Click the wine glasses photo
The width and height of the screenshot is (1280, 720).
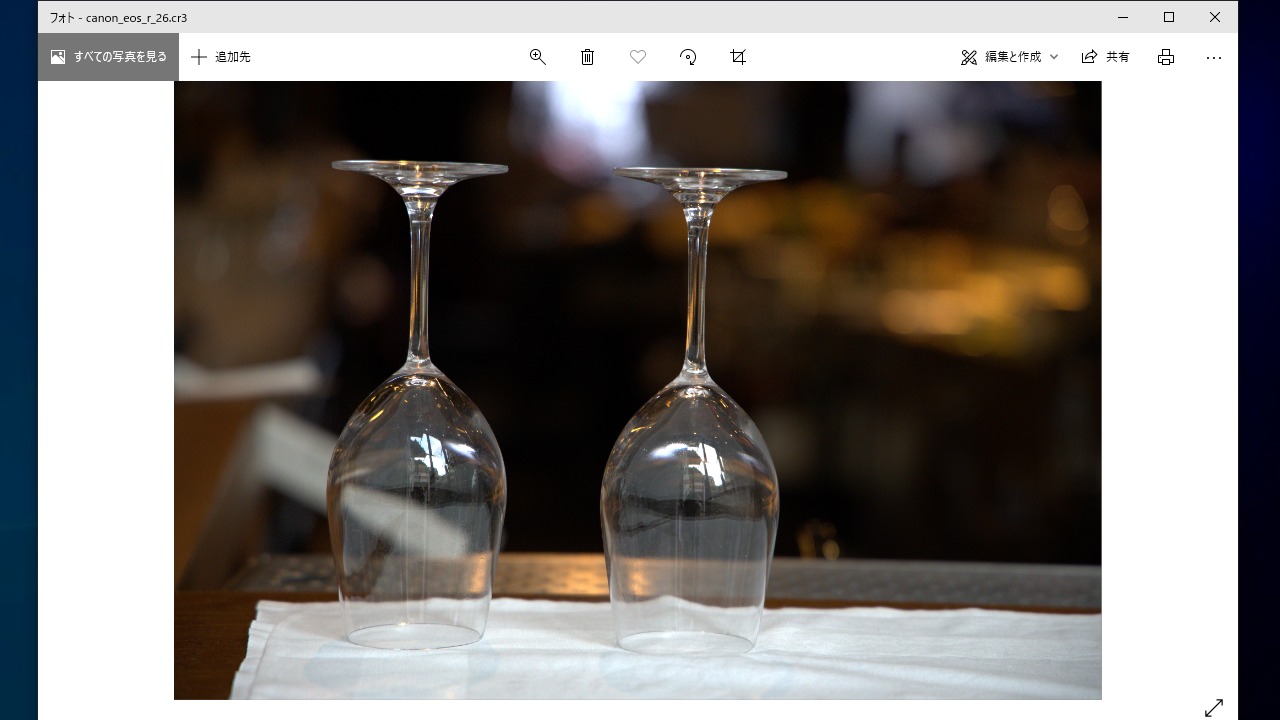pos(638,390)
